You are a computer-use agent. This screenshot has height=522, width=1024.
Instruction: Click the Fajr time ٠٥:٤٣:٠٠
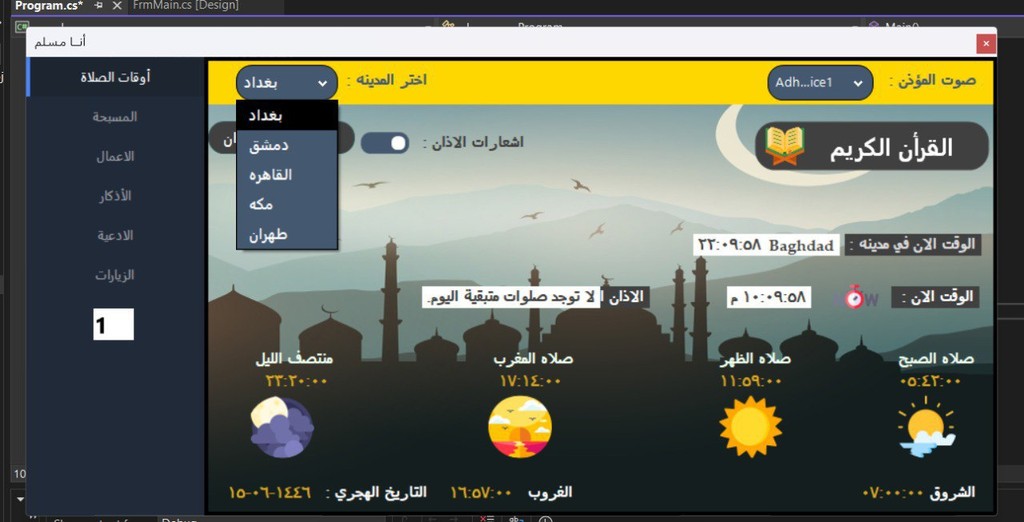click(x=930, y=381)
